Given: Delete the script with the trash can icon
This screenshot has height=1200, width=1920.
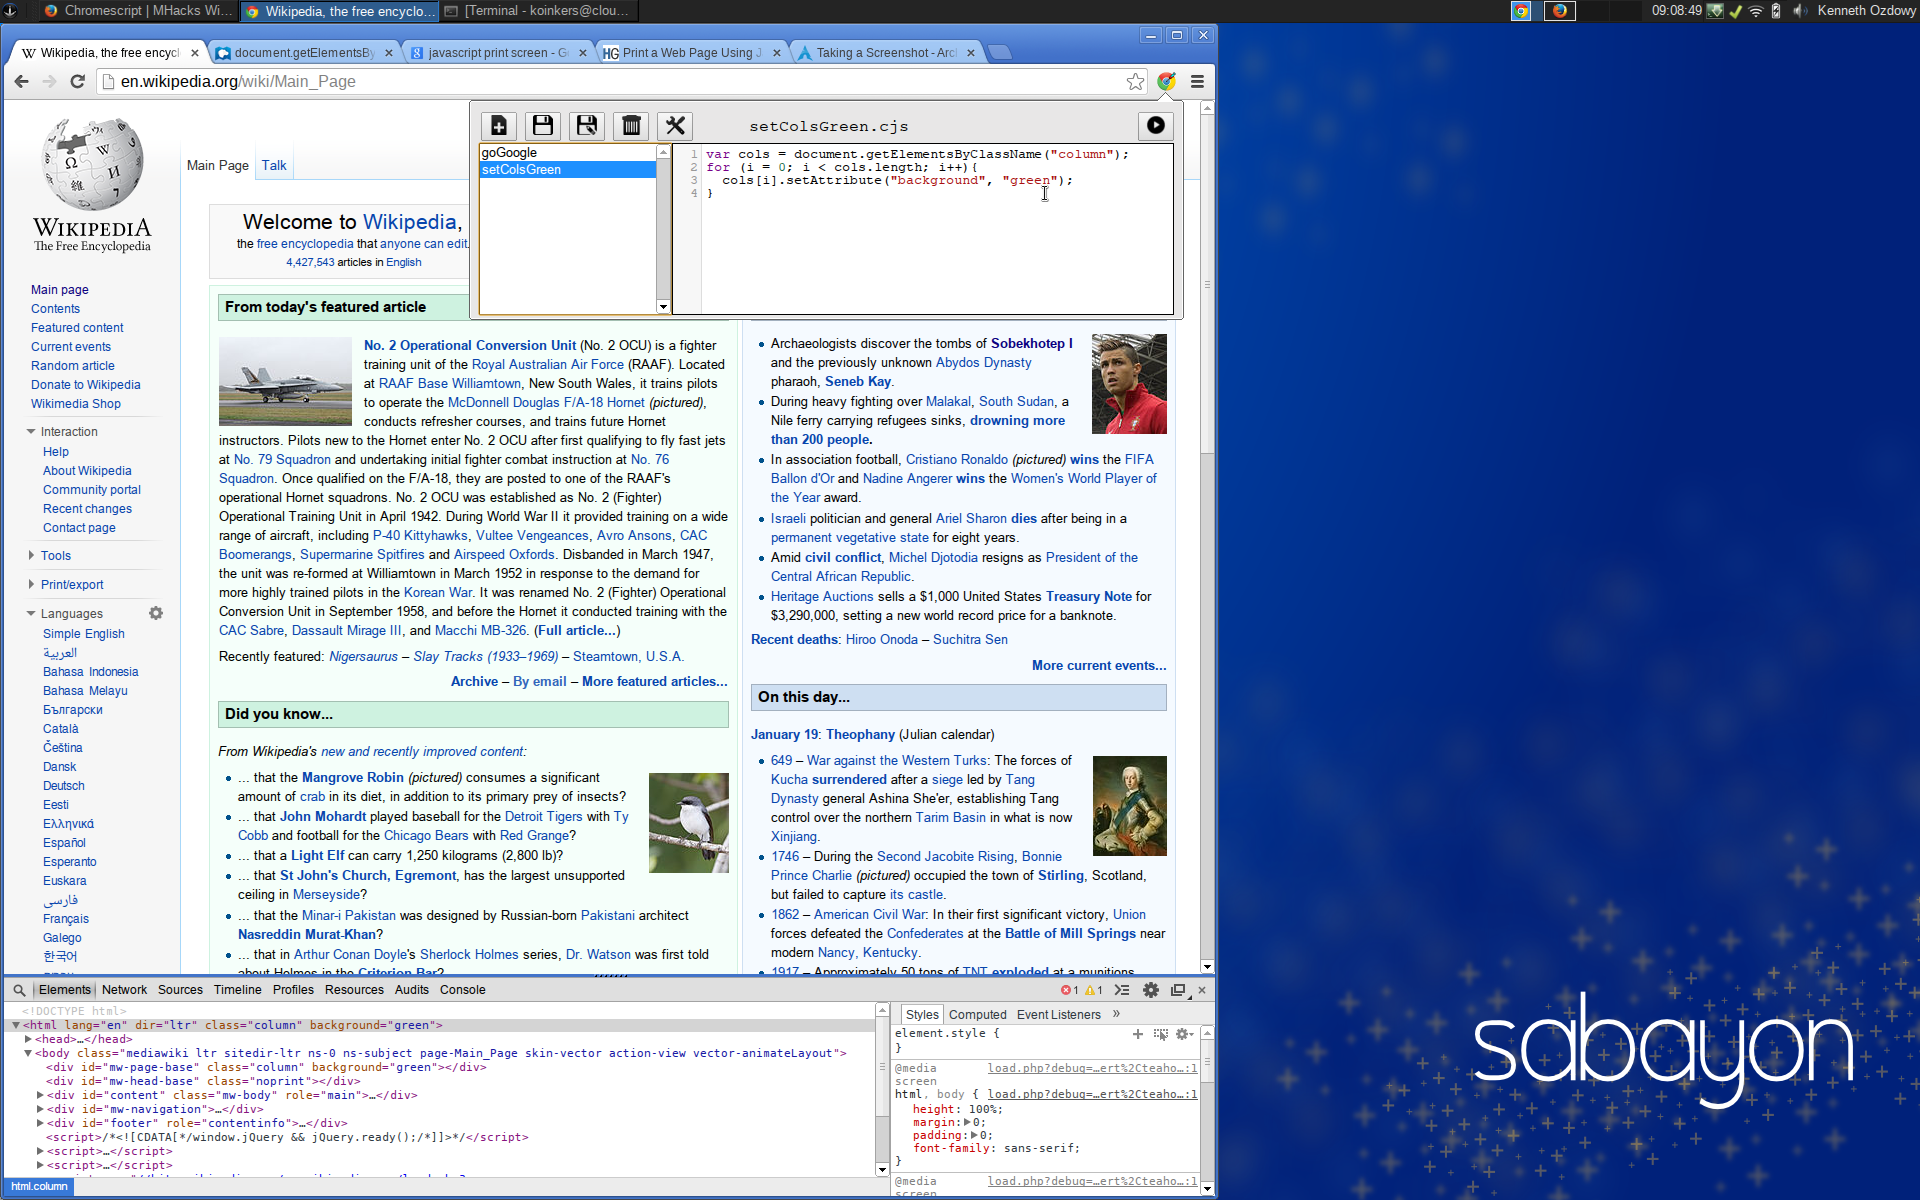Looking at the screenshot, I should [631, 125].
